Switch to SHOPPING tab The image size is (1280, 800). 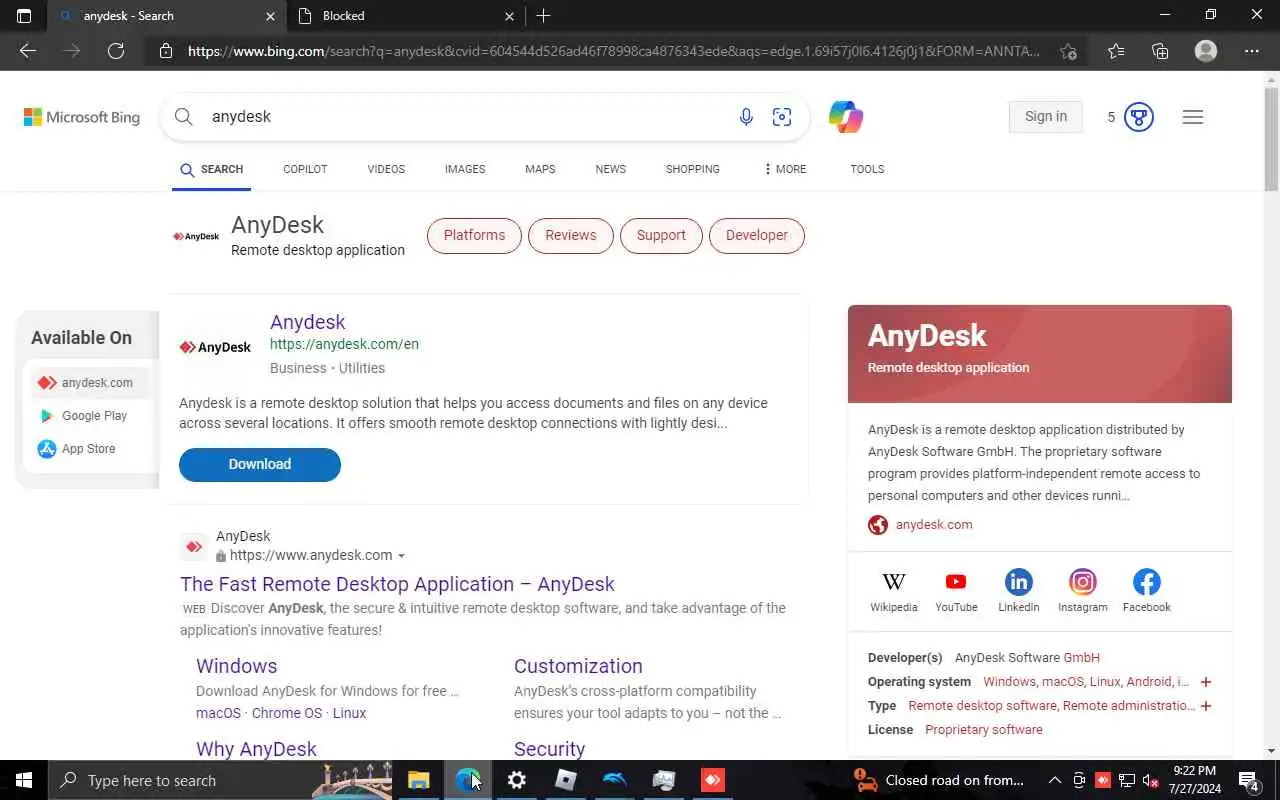pyautogui.click(x=693, y=169)
